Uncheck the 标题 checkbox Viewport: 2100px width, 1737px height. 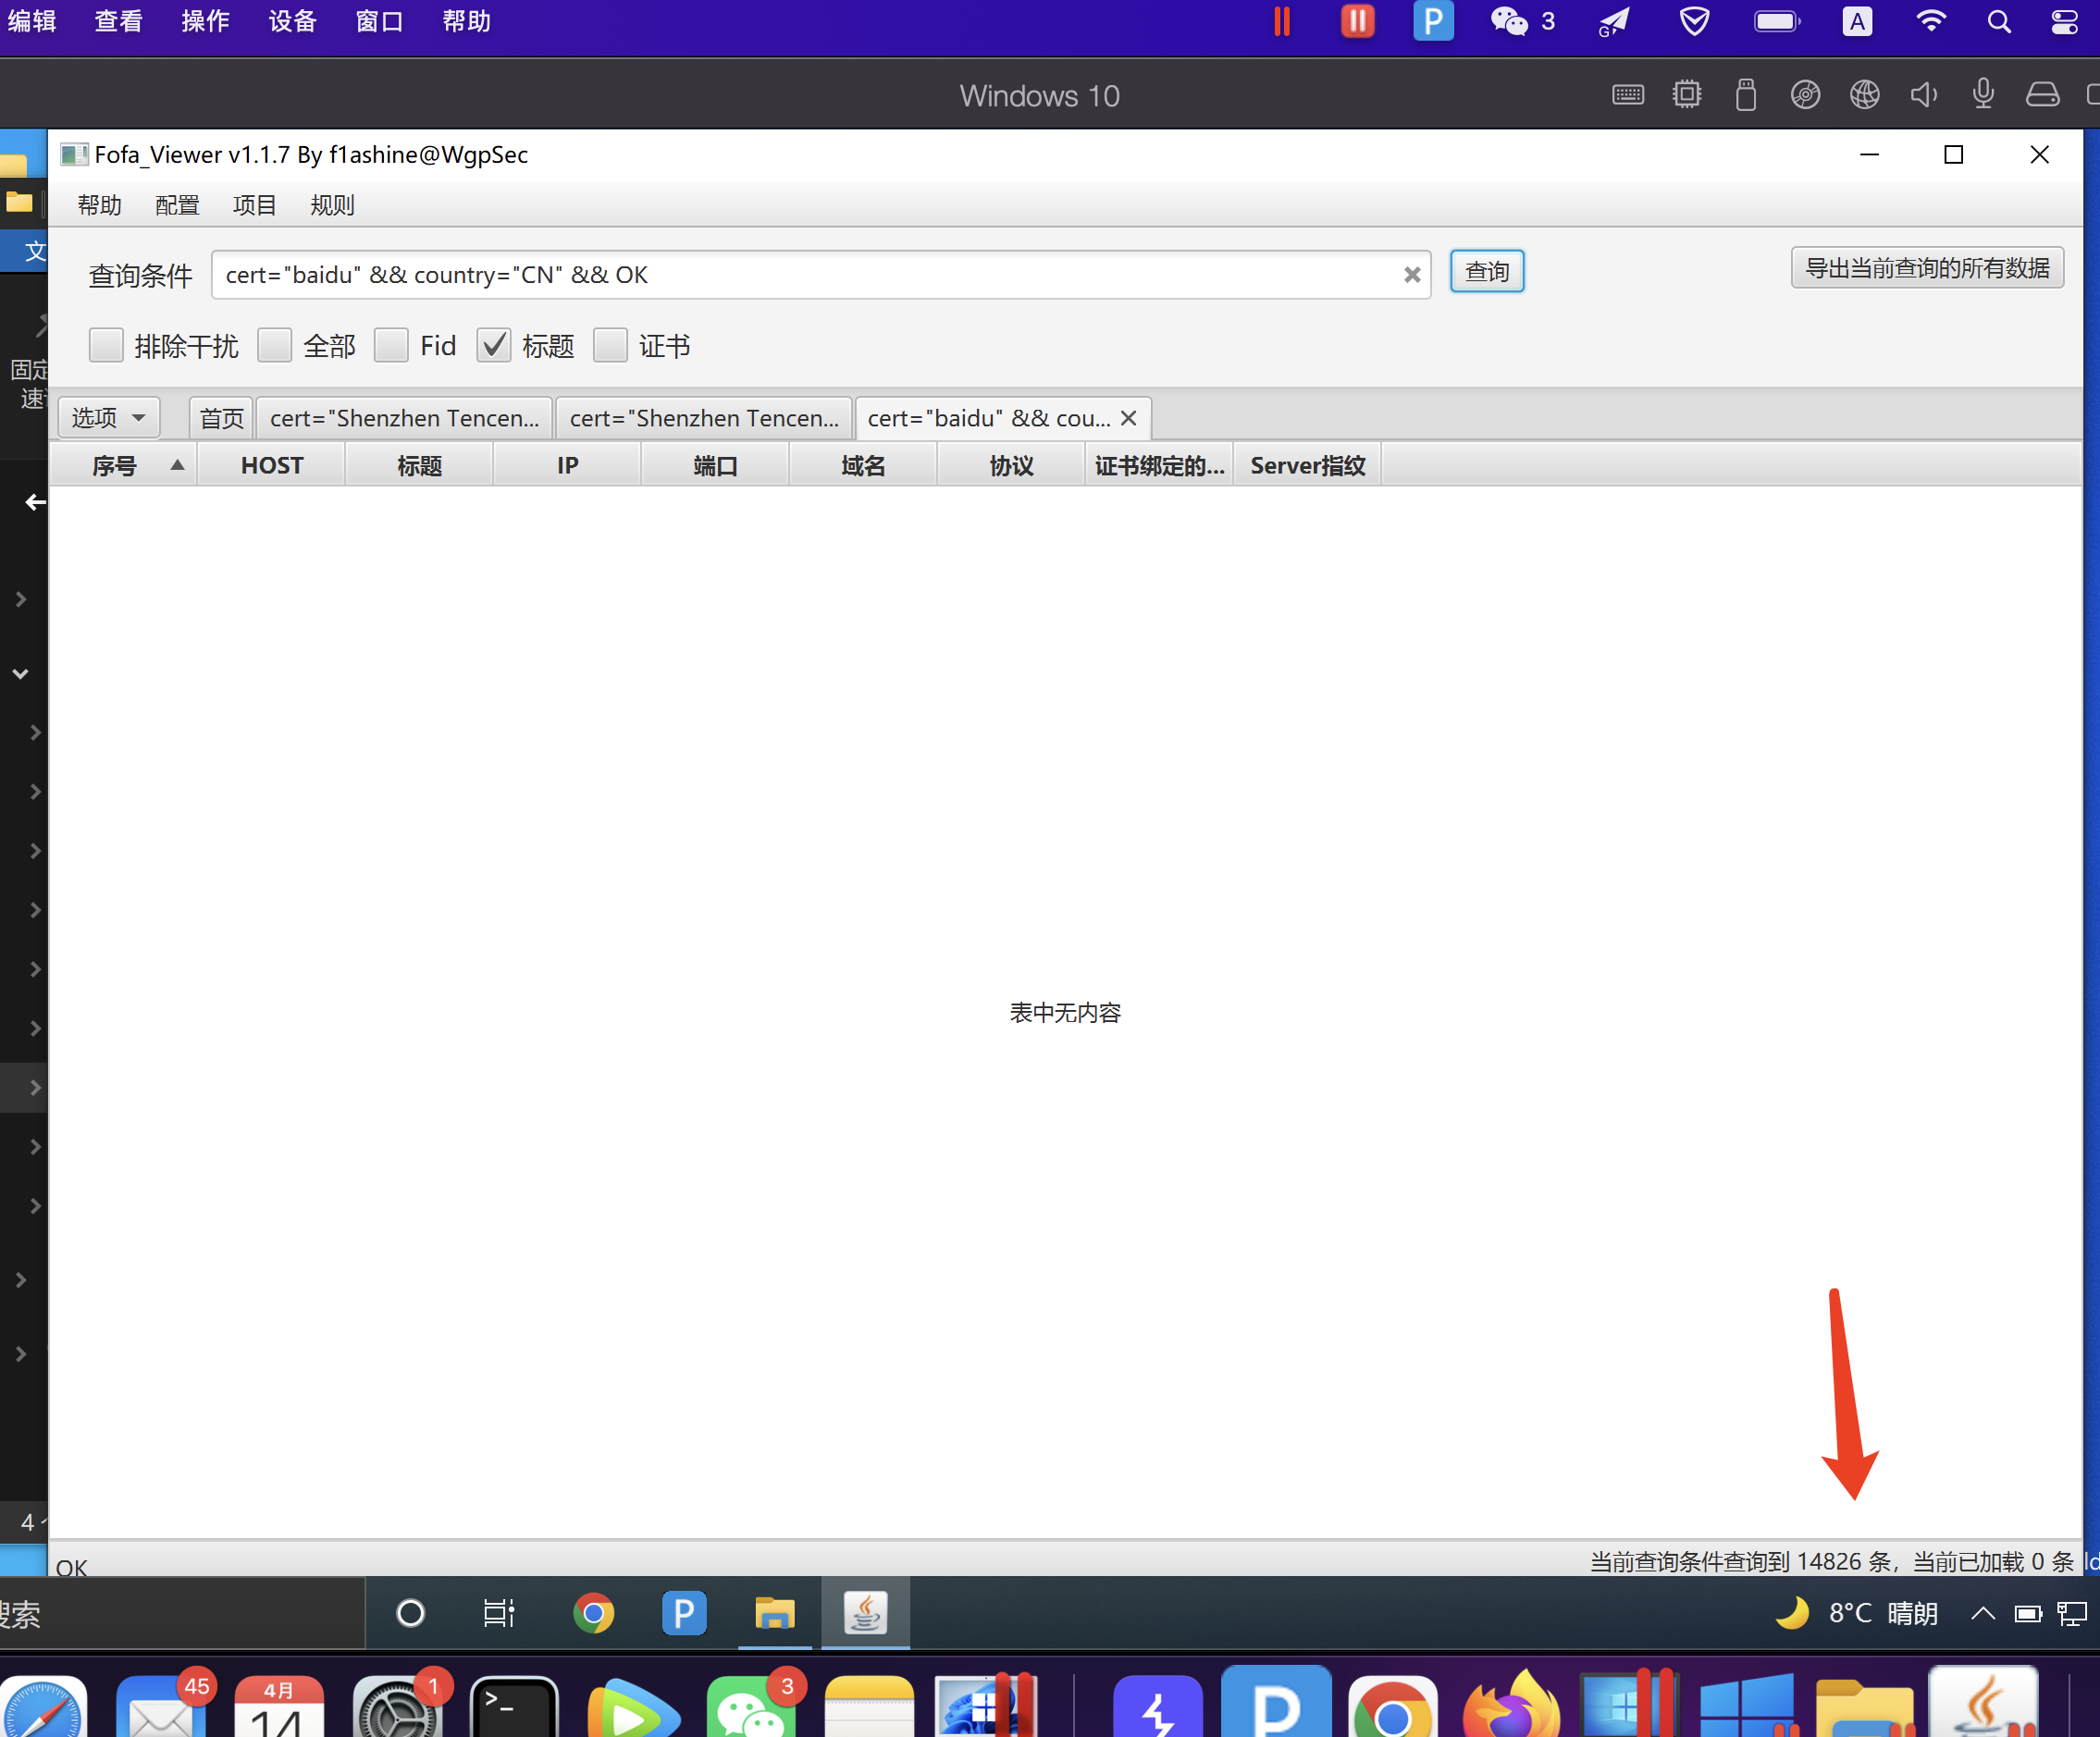494,345
